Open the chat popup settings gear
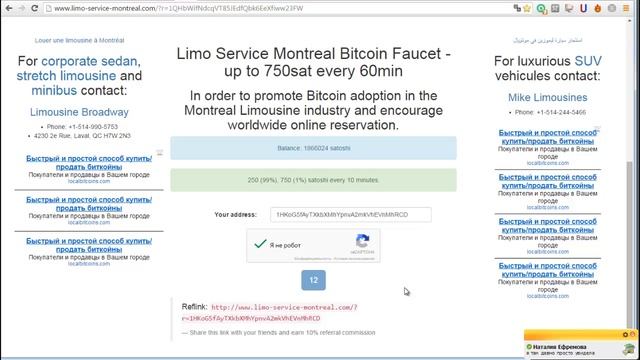 (x=625, y=334)
